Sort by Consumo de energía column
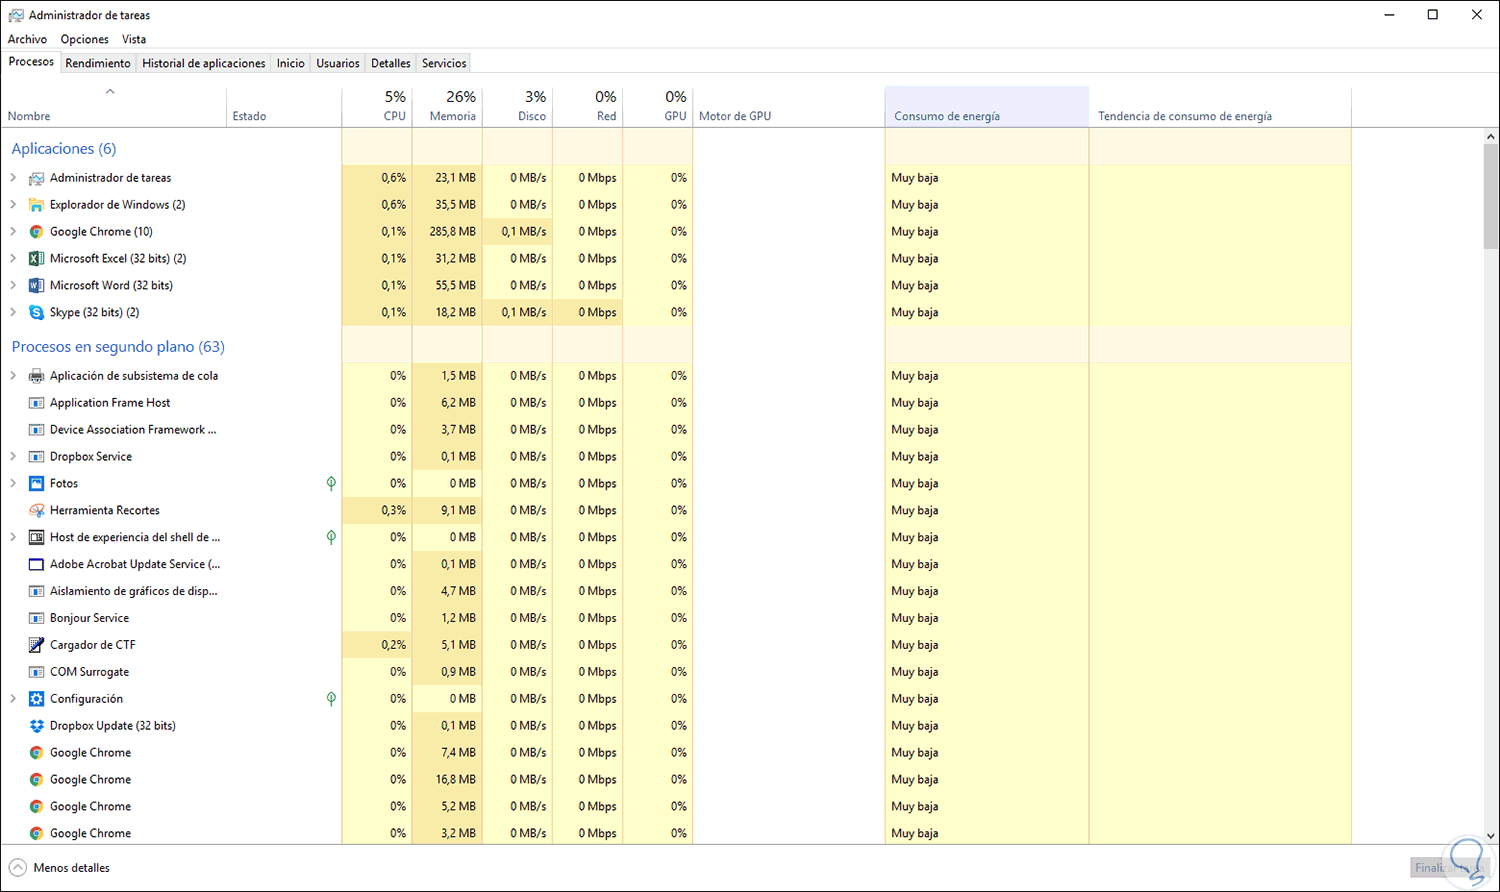Image resolution: width=1500 pixels, height=892 pixels. (987, 106)
